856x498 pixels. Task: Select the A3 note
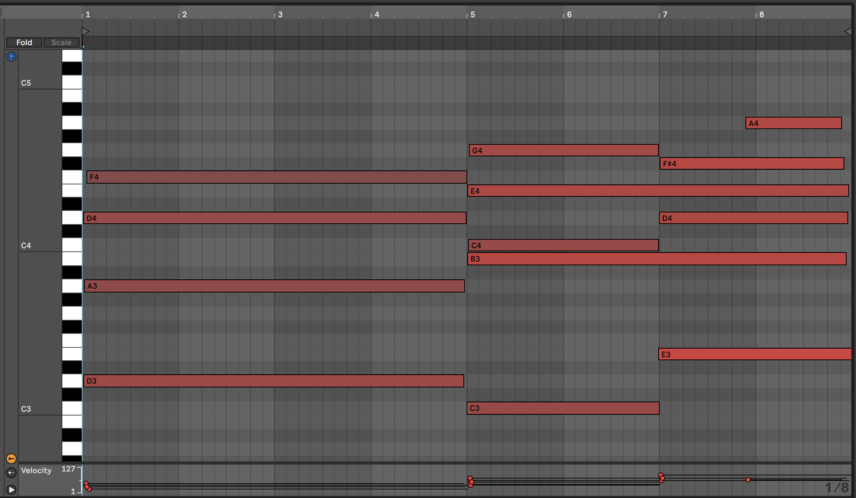coord(274,286)
